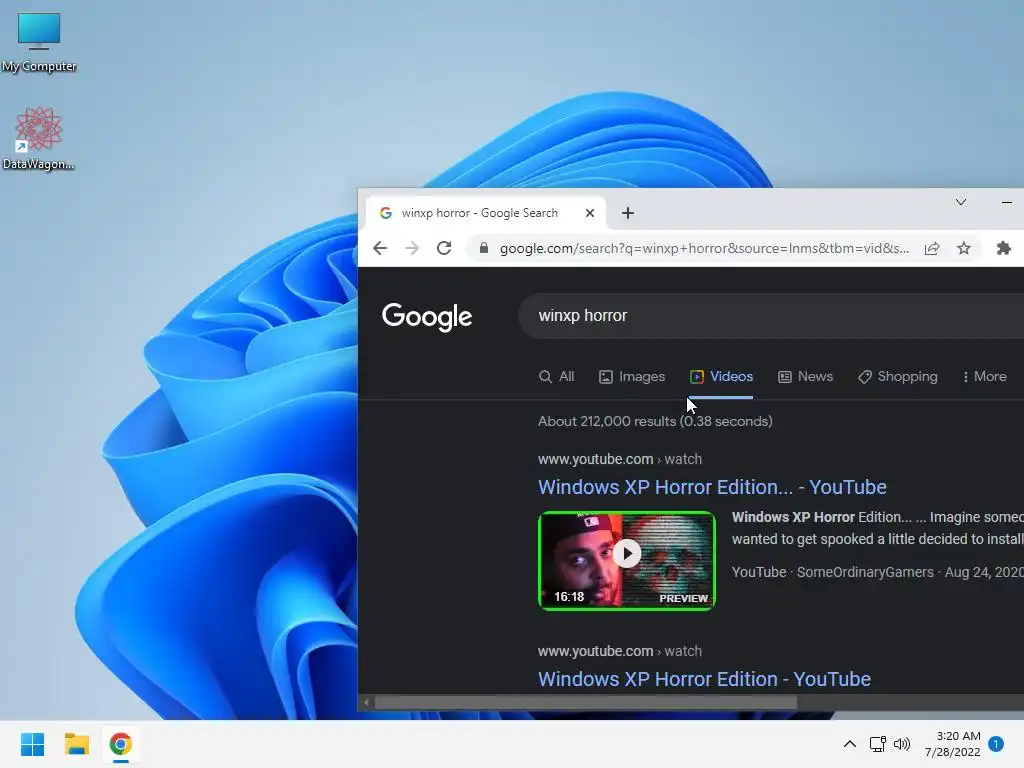Open the volume tray icon
This screenshot has width=1024, height=768.
[902, 744]
